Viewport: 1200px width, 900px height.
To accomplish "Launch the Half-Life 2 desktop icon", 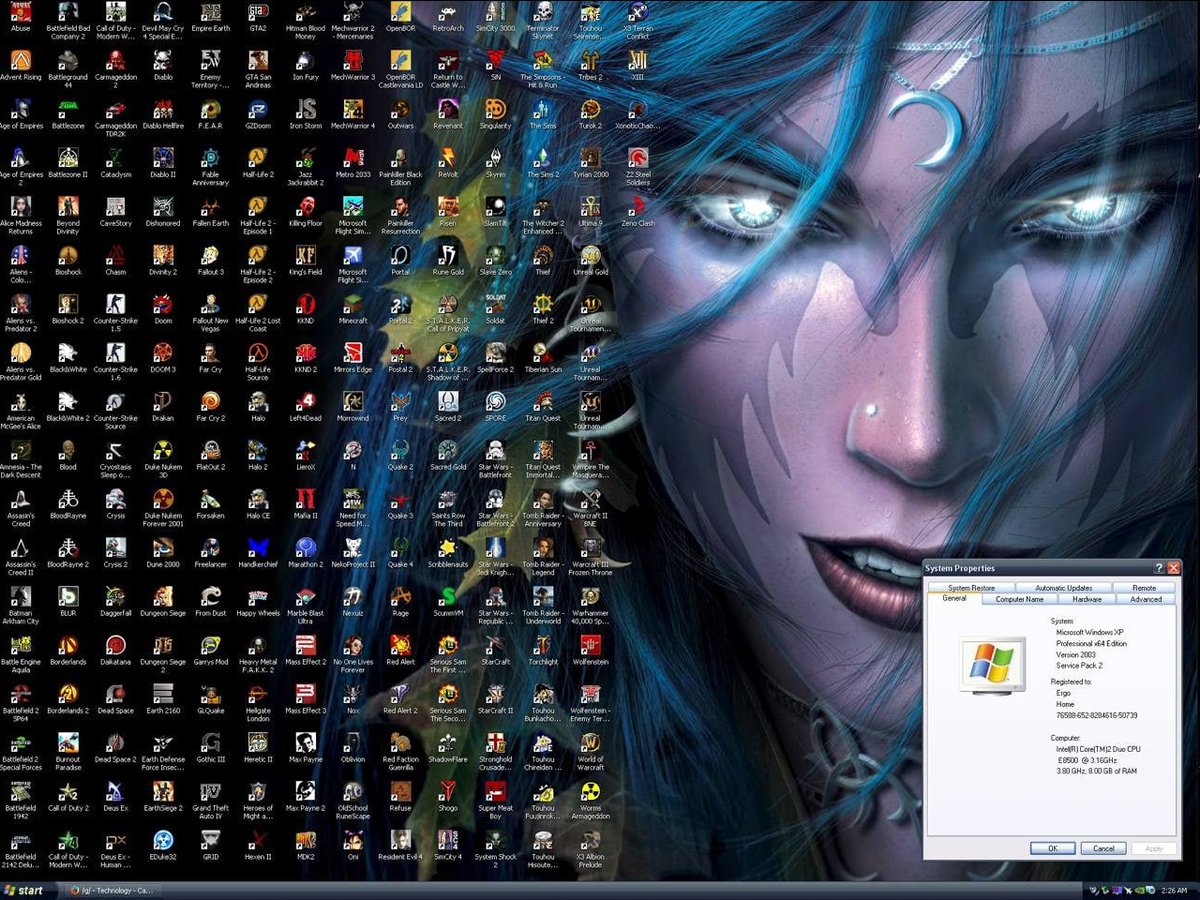I will coord(258,163).
